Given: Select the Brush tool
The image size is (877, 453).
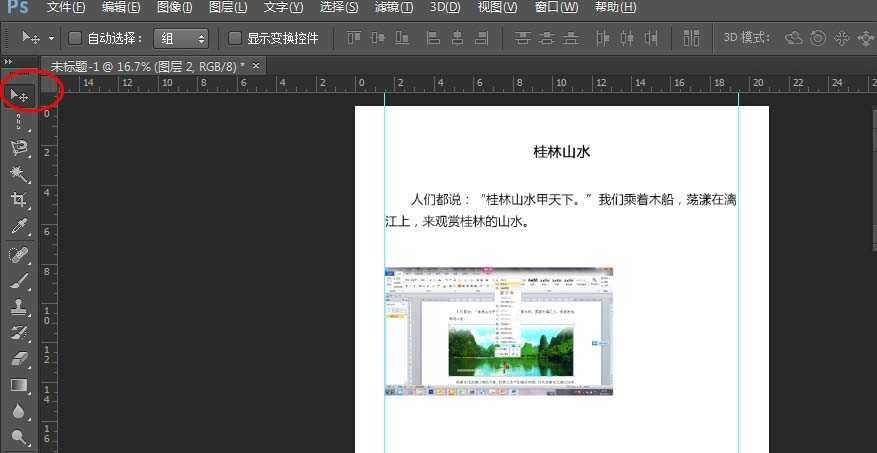Looking at the screenshot, I should click(19, 281).
